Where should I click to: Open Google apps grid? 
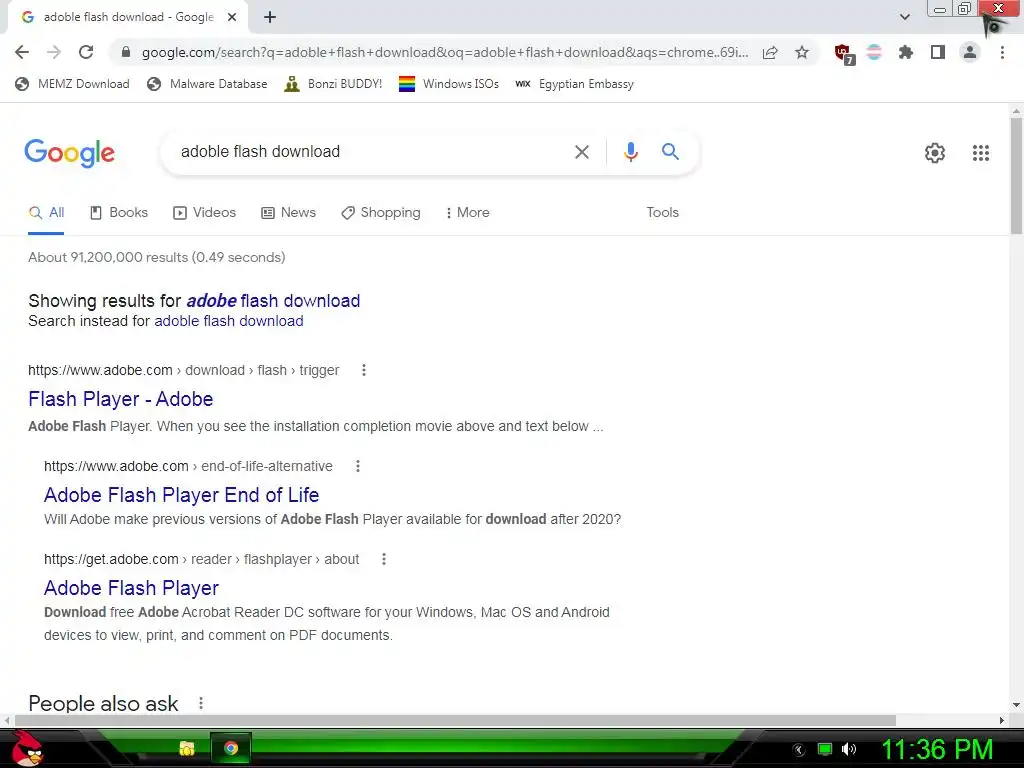980,153
